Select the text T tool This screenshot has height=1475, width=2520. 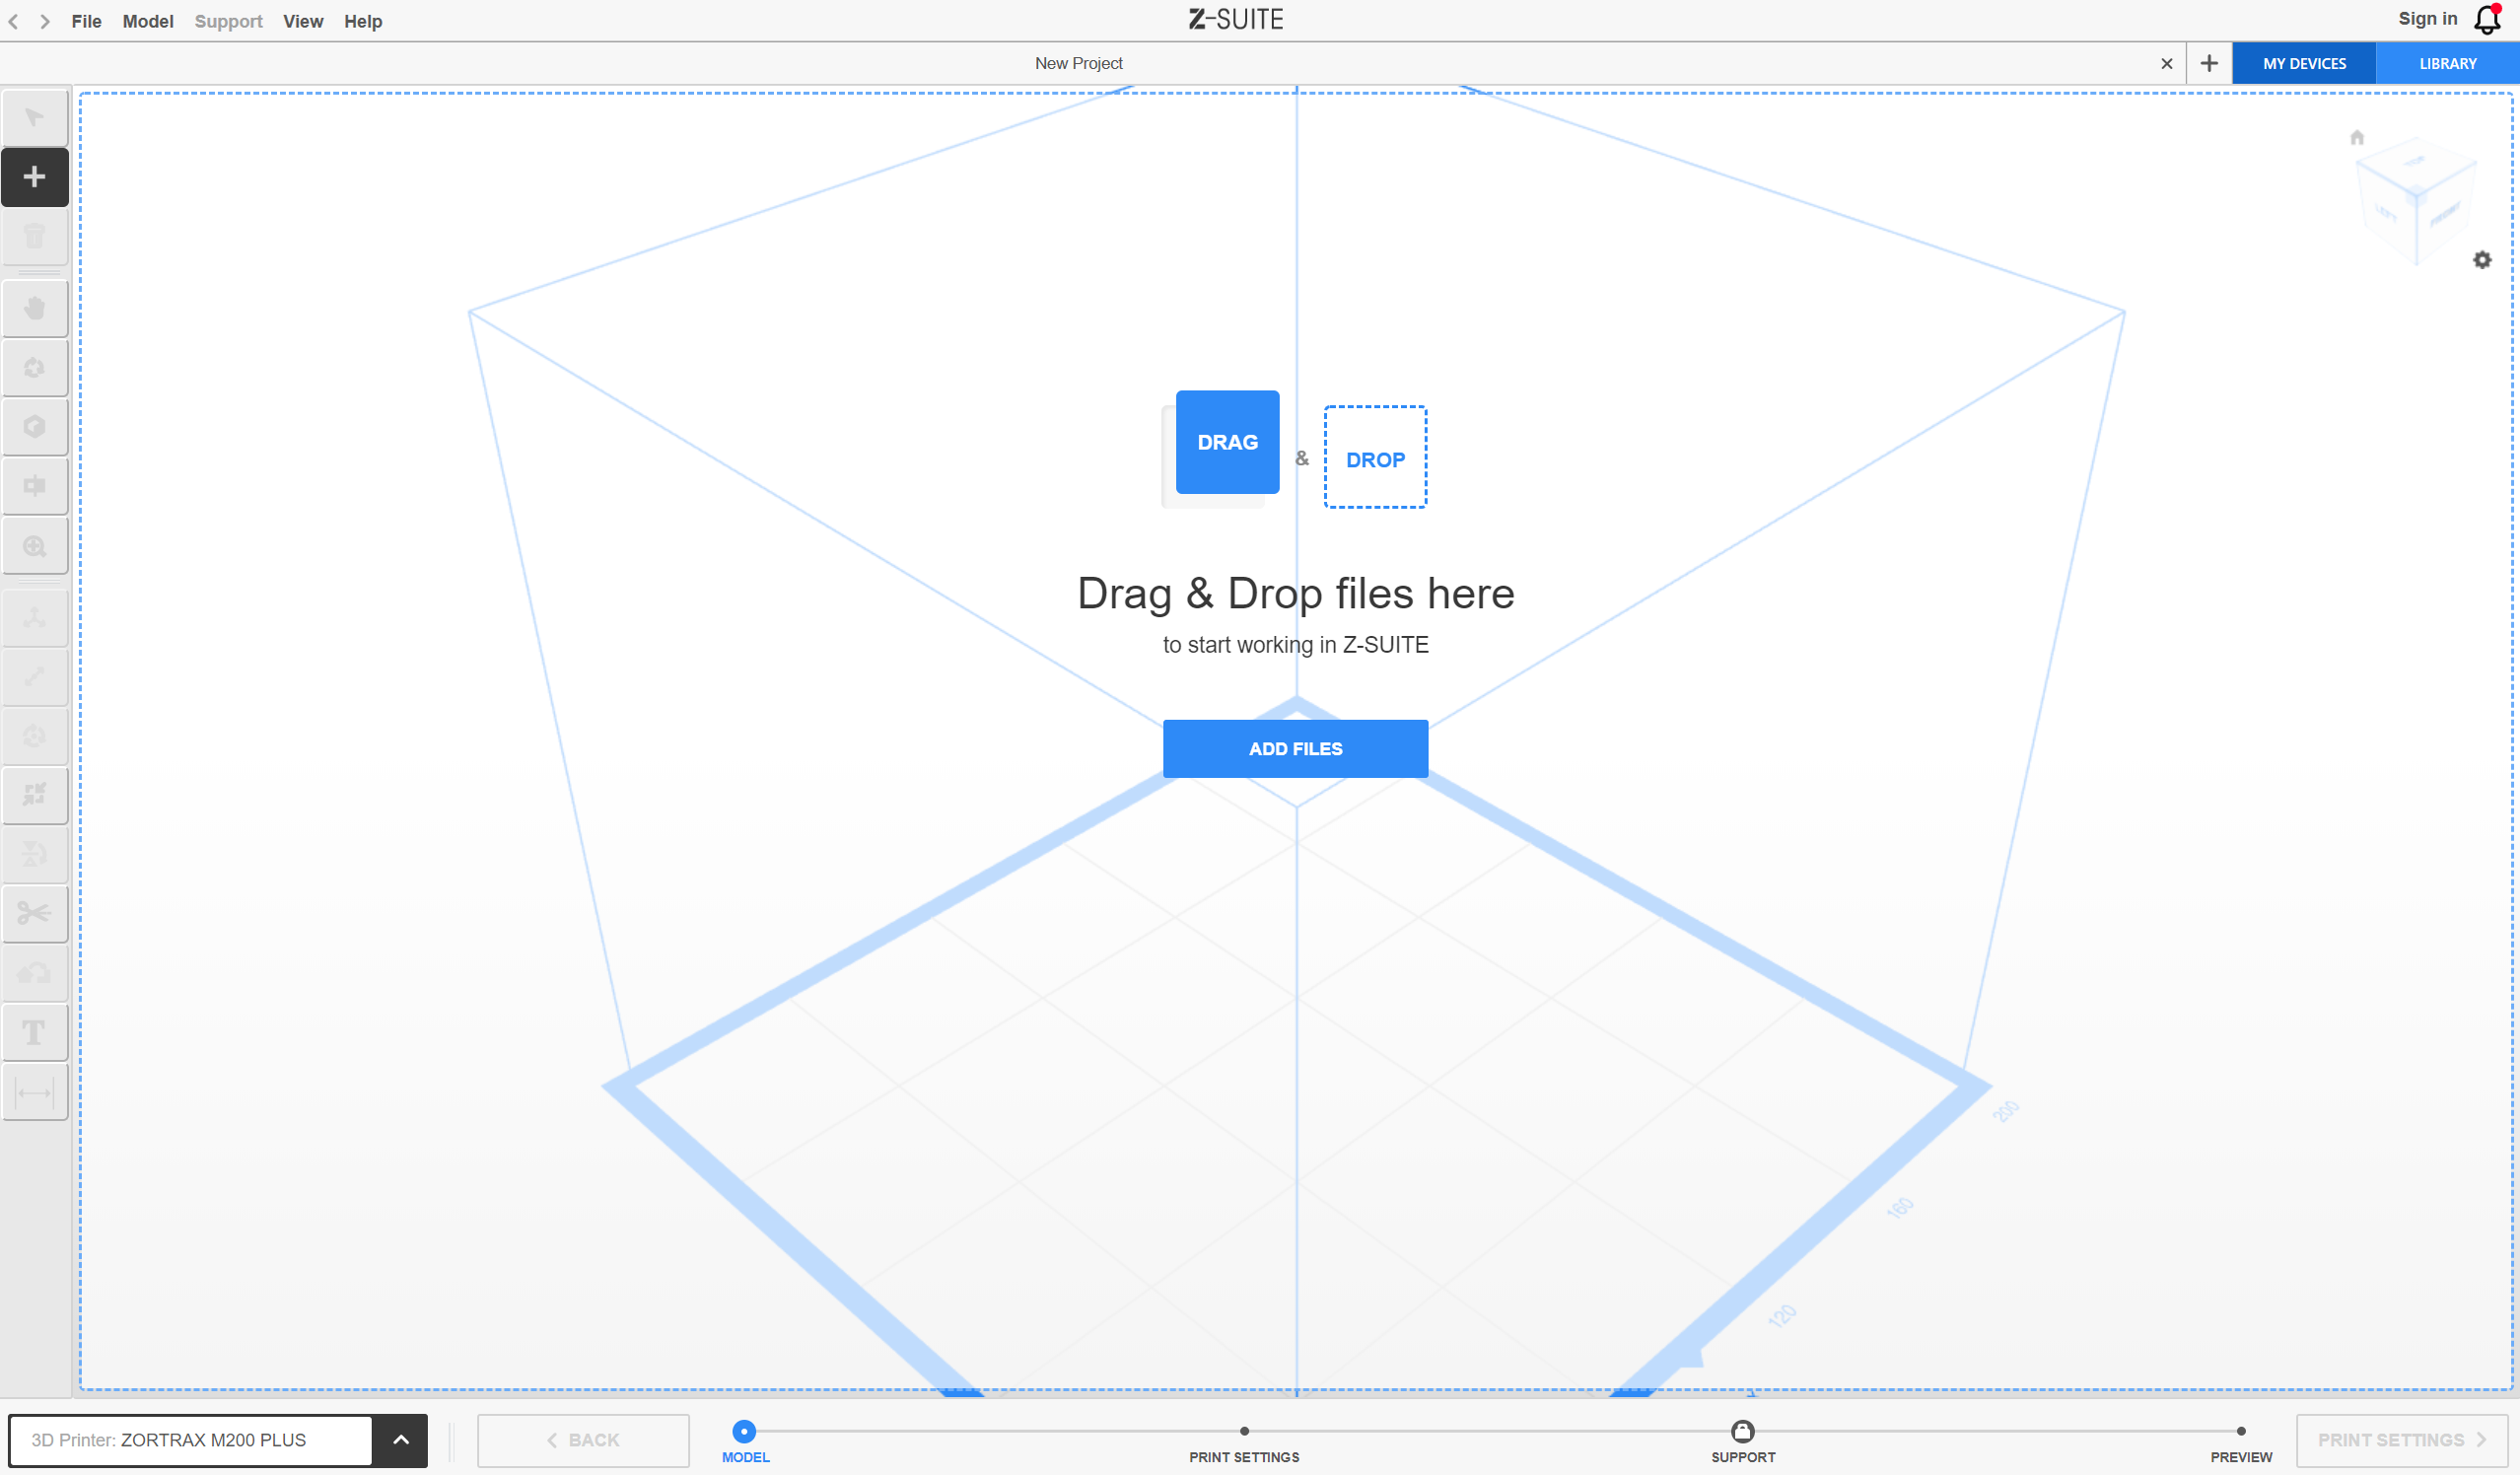(35, 1032)
